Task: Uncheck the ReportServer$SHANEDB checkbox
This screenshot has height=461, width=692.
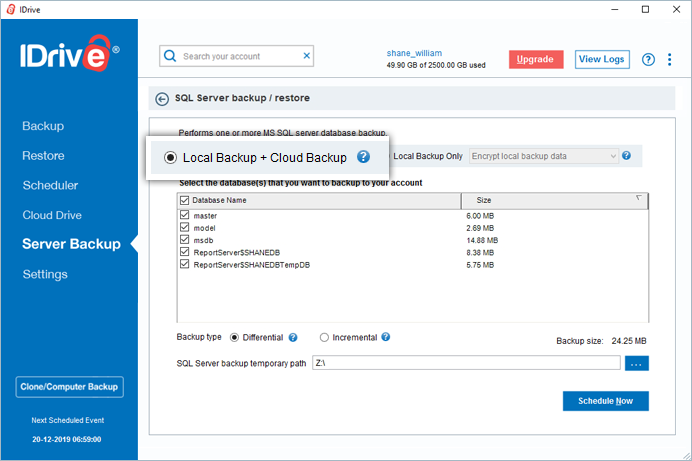Action: 184,252
